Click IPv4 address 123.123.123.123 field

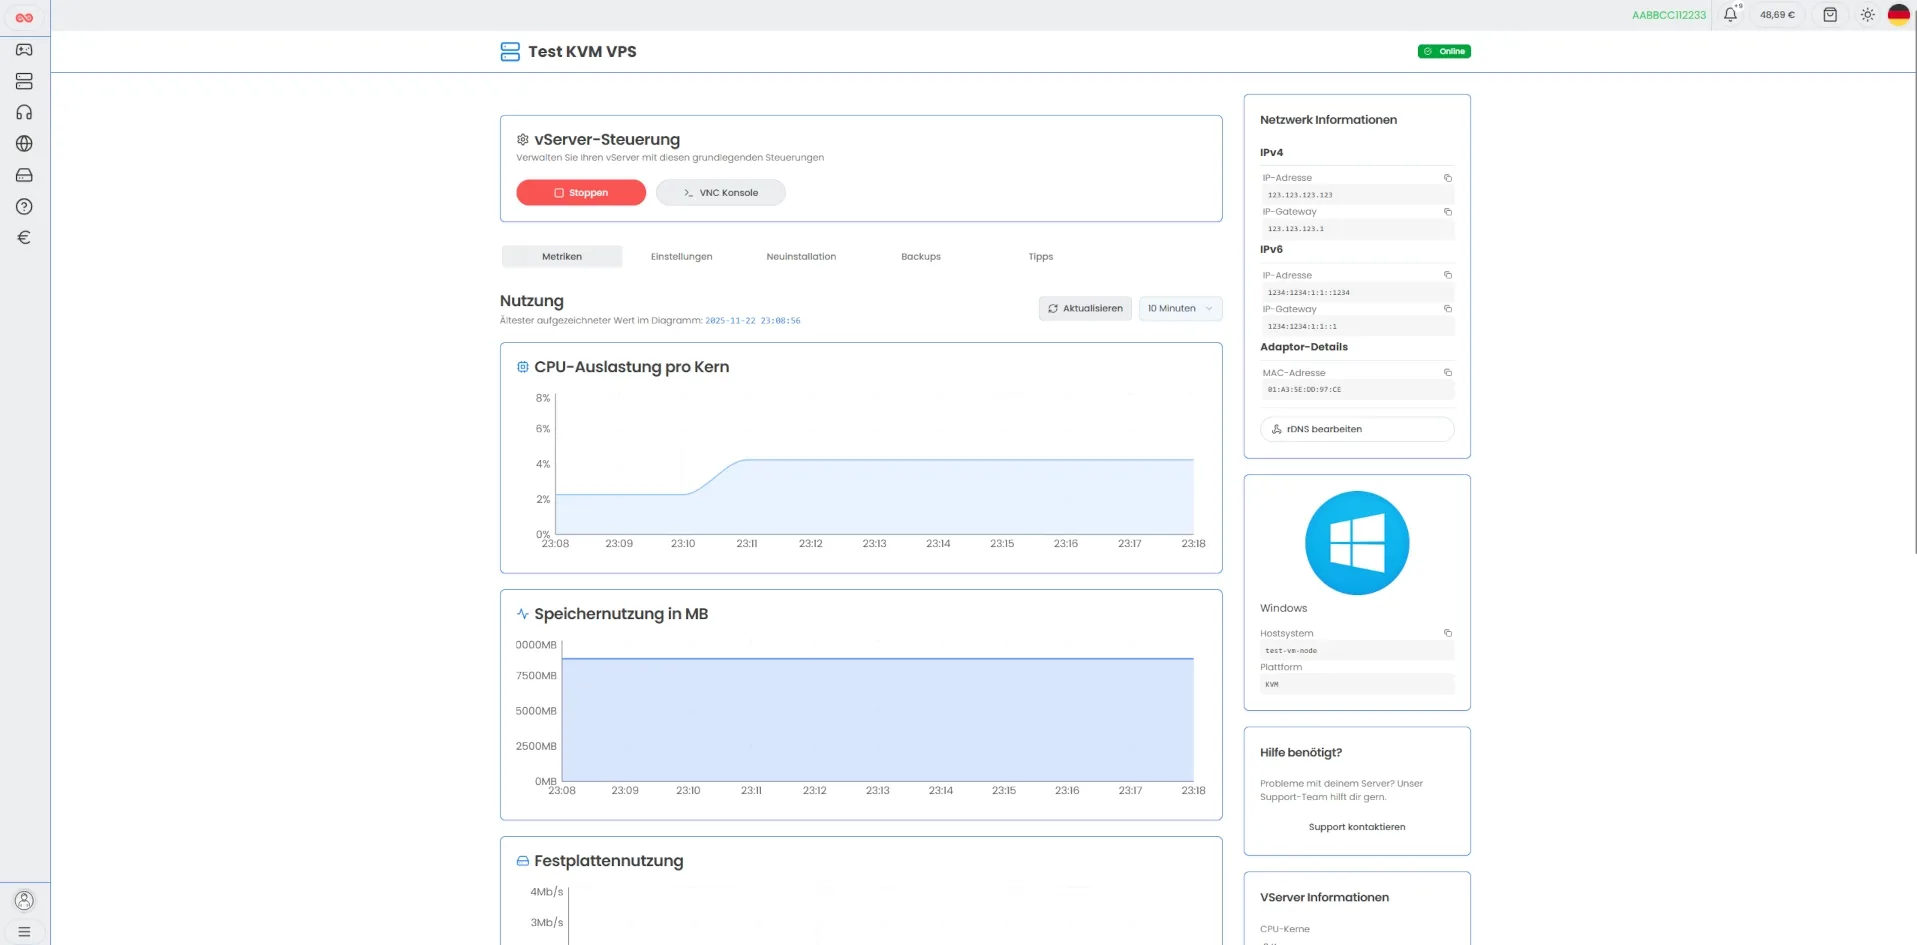pyautogui.click(x=1357, y=195)
